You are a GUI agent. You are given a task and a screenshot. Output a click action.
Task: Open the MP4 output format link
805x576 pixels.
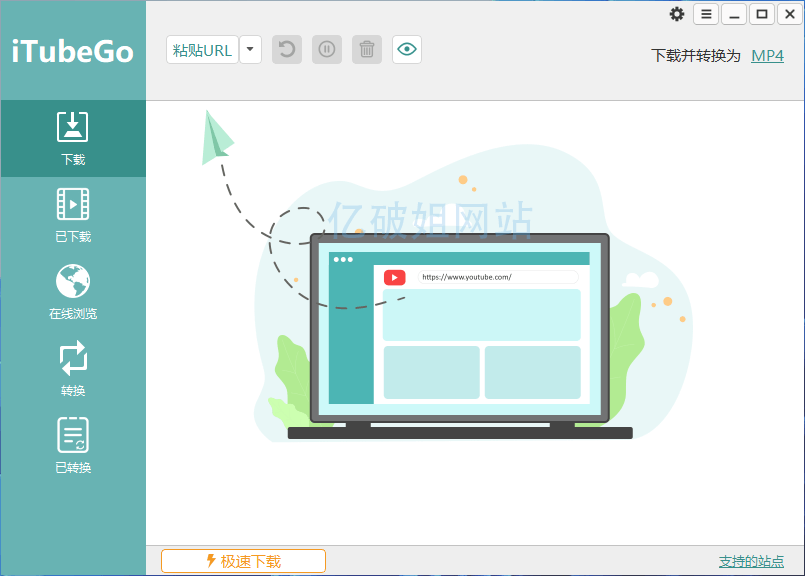(767, 55)
